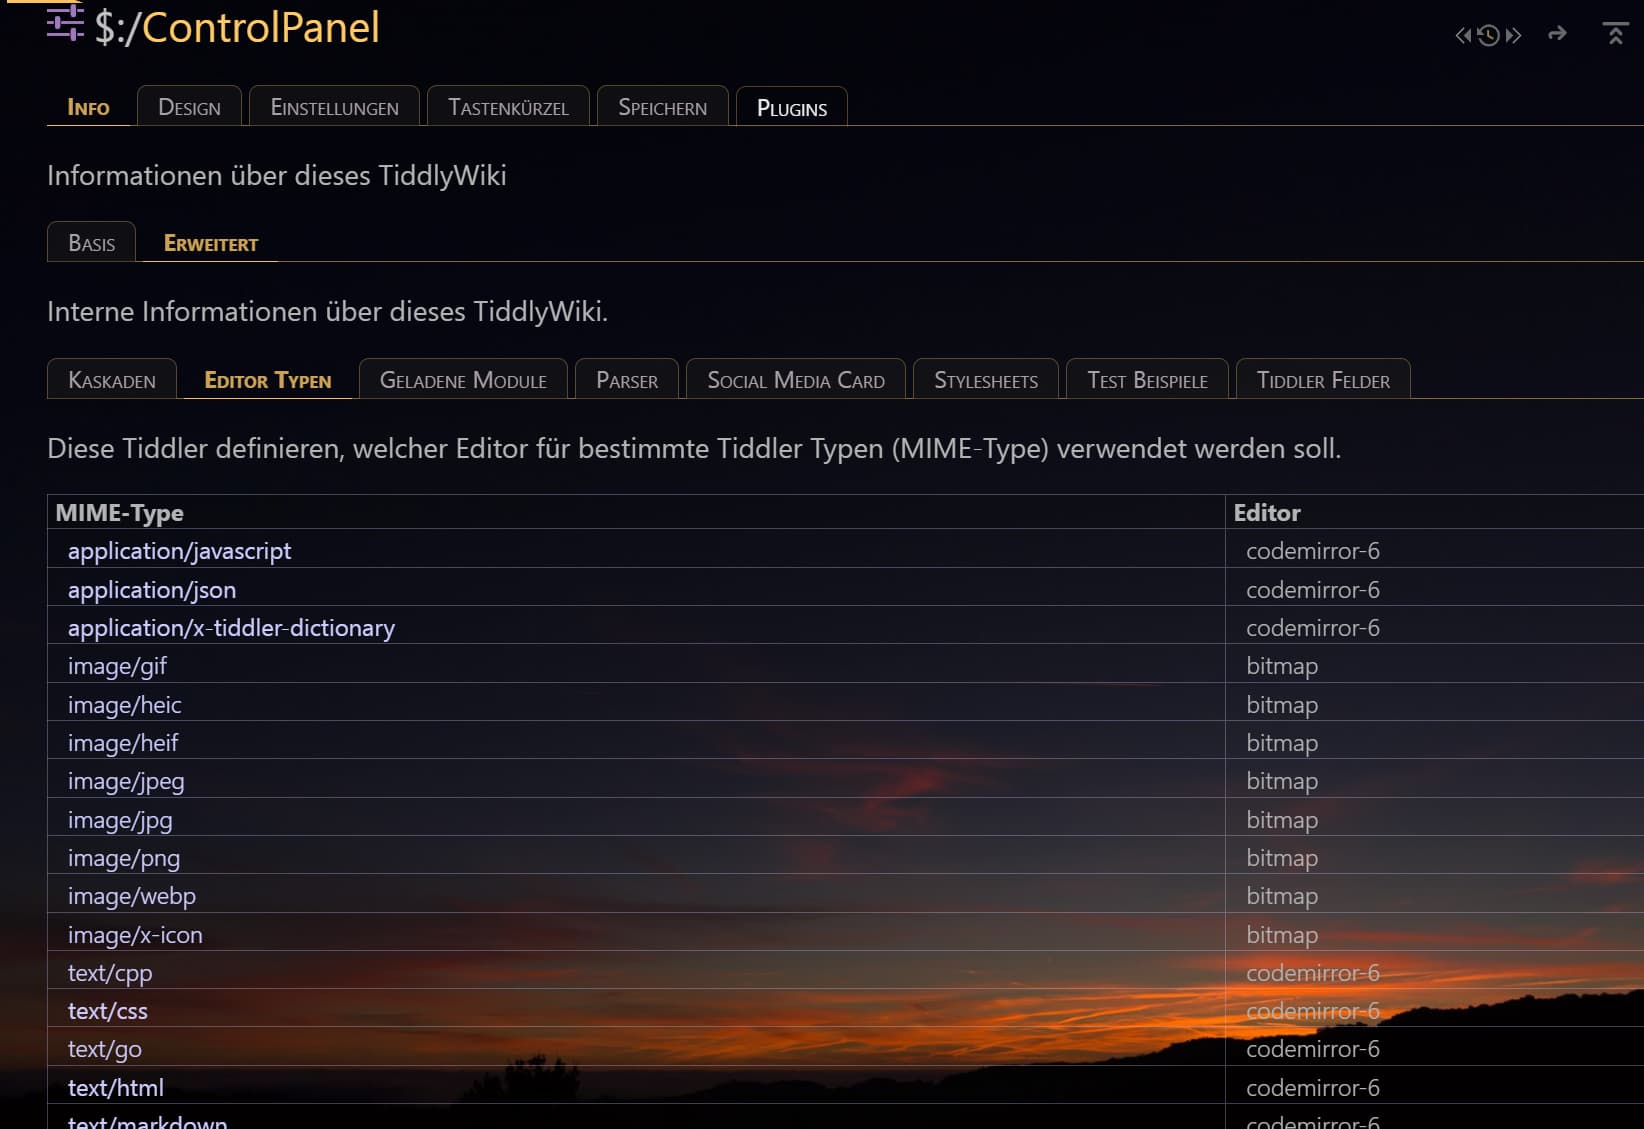
Task: Switch to the Parser tab
Action: point(627,380)
